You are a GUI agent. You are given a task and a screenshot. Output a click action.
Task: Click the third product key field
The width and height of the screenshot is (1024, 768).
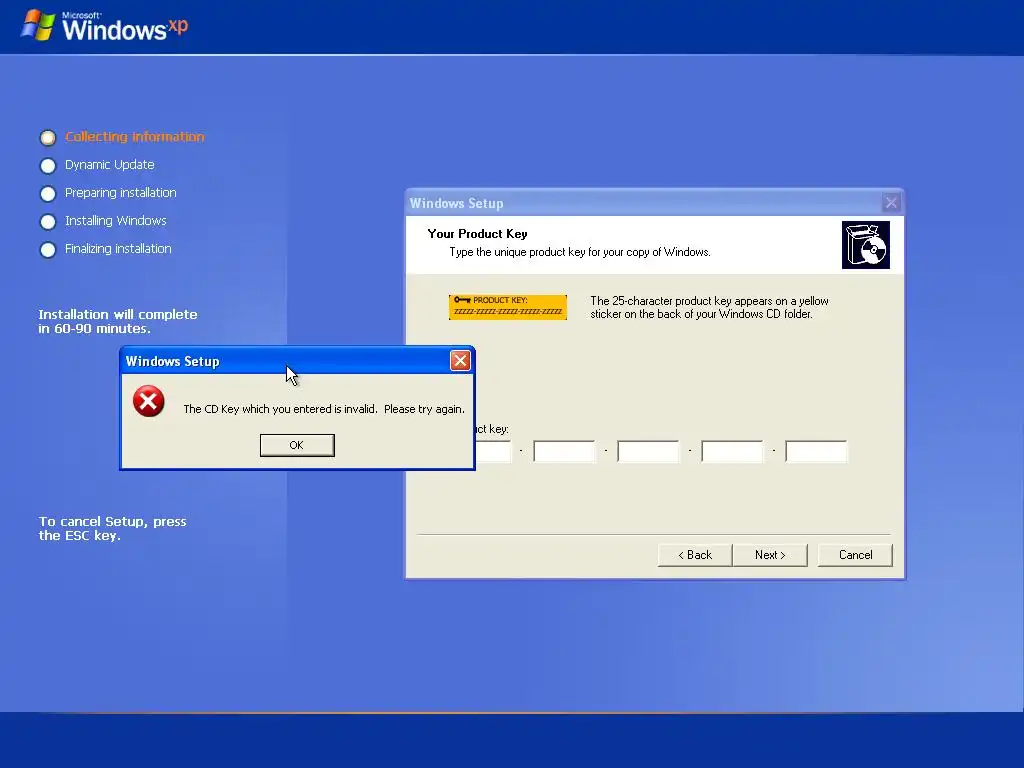point(648,451)
